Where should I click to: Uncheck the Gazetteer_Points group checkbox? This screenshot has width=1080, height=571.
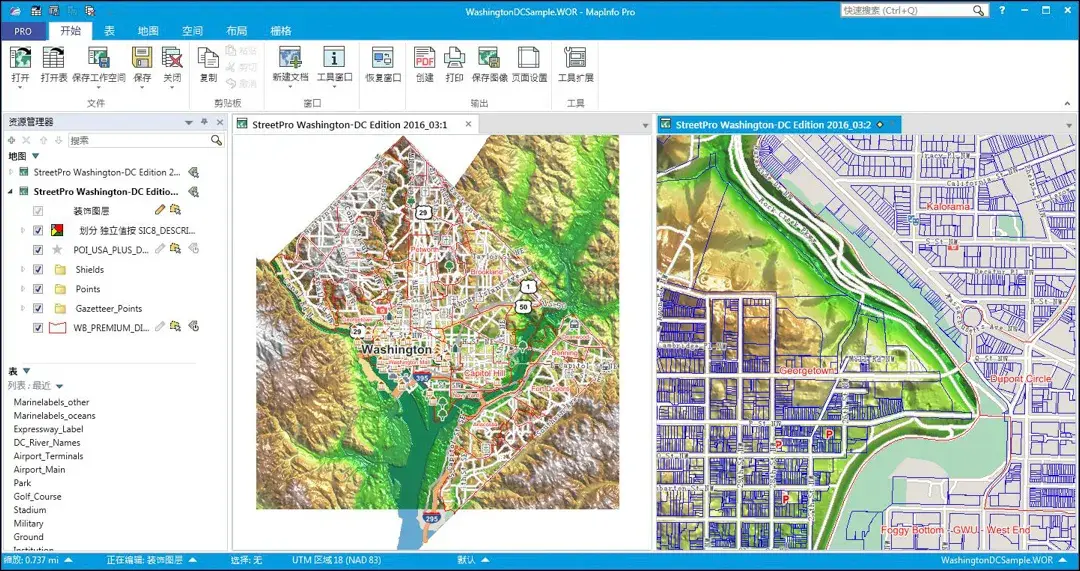coord(39,308)
